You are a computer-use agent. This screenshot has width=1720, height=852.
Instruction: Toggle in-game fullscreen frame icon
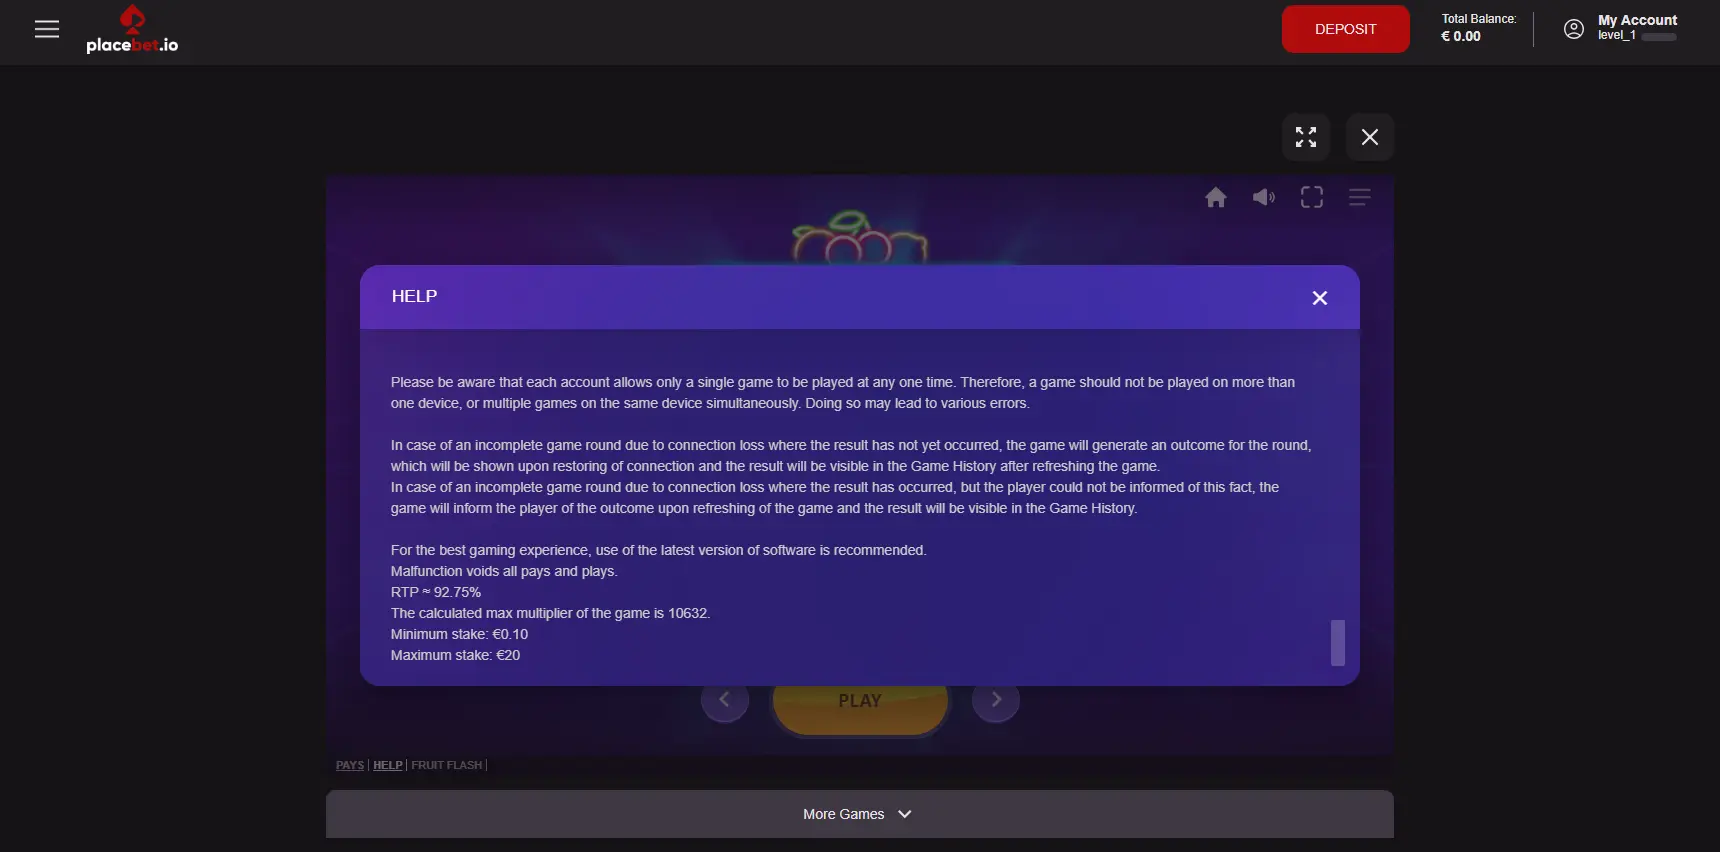1312,197
